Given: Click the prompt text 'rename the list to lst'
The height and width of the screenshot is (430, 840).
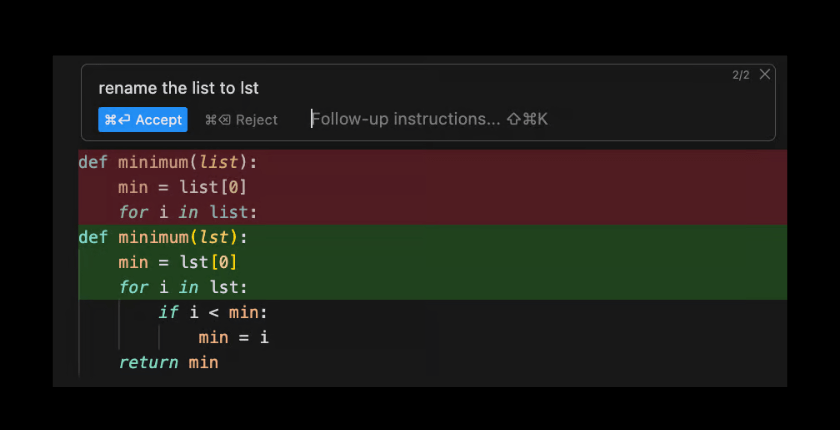Looking at the screenshot, I should point(178,88).
